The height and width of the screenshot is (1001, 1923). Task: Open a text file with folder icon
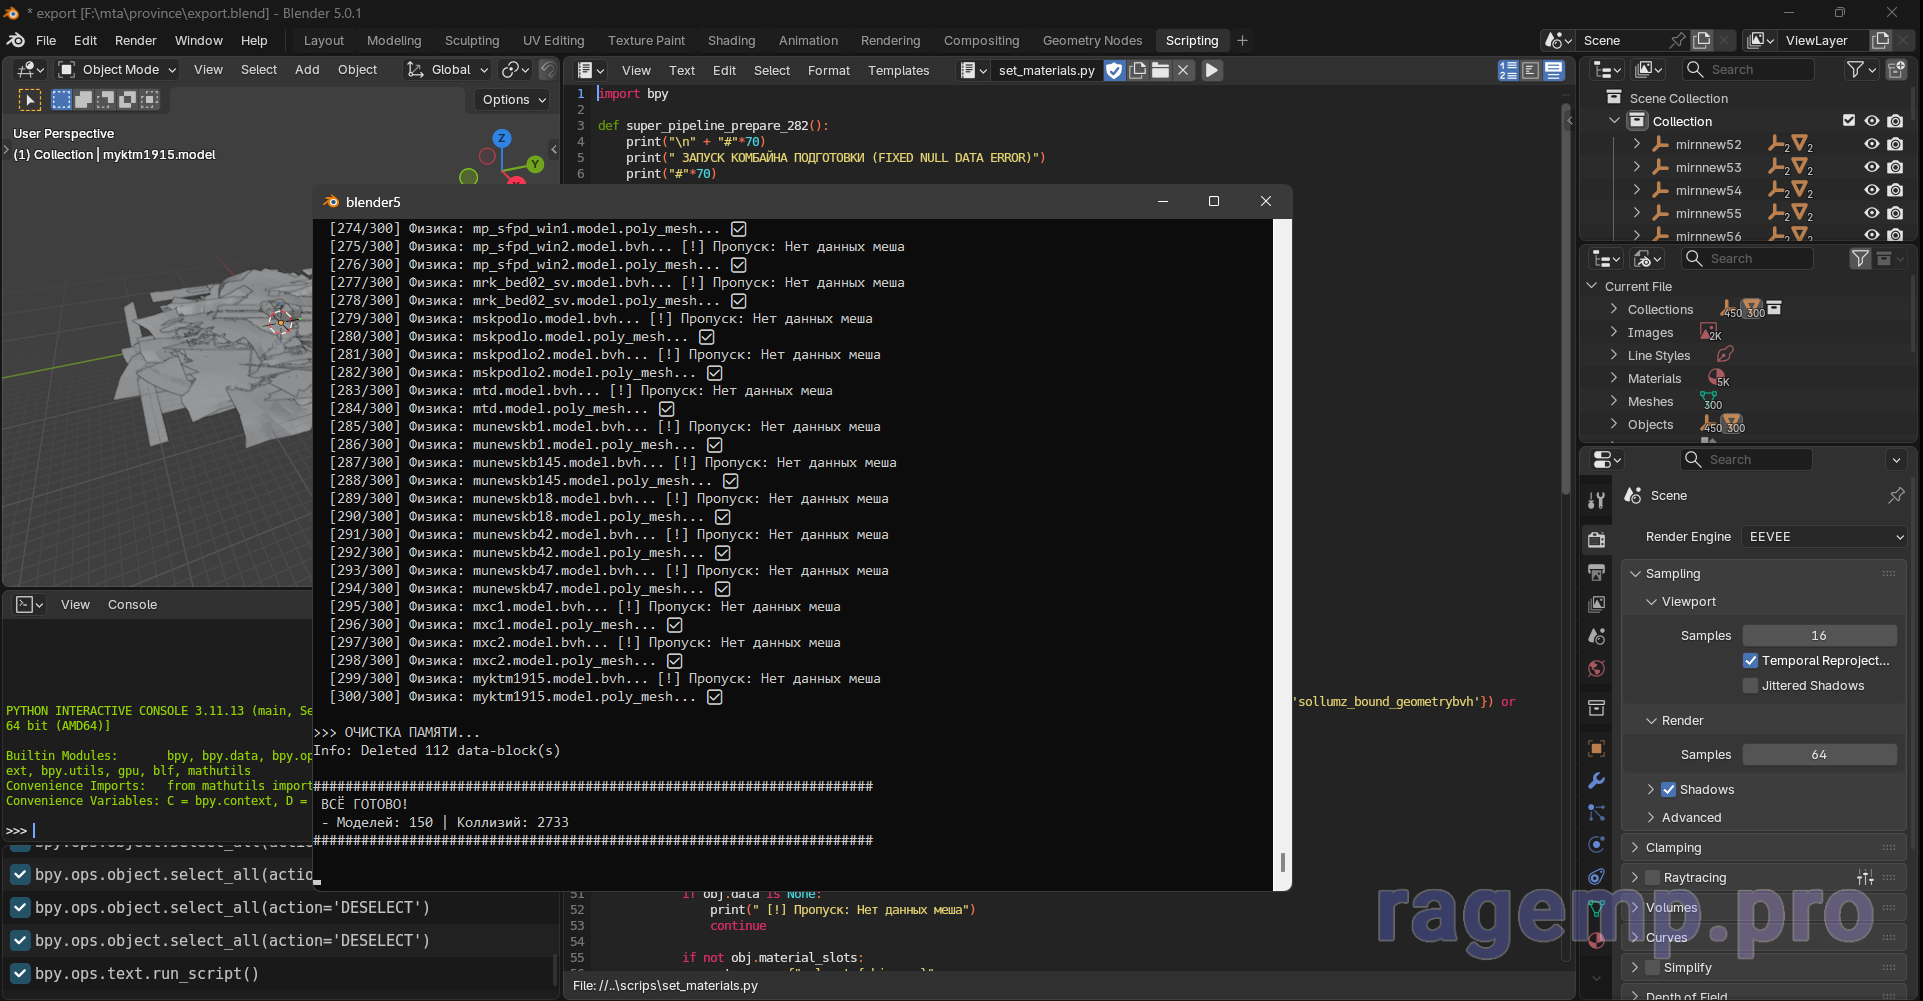[x=1160, y=70]
